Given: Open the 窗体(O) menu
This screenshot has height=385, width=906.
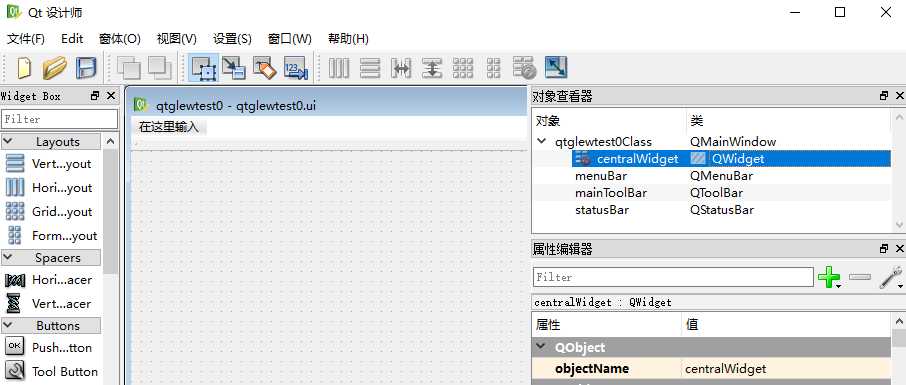Looking at the screenshot, I should click(x=120, y=39).
